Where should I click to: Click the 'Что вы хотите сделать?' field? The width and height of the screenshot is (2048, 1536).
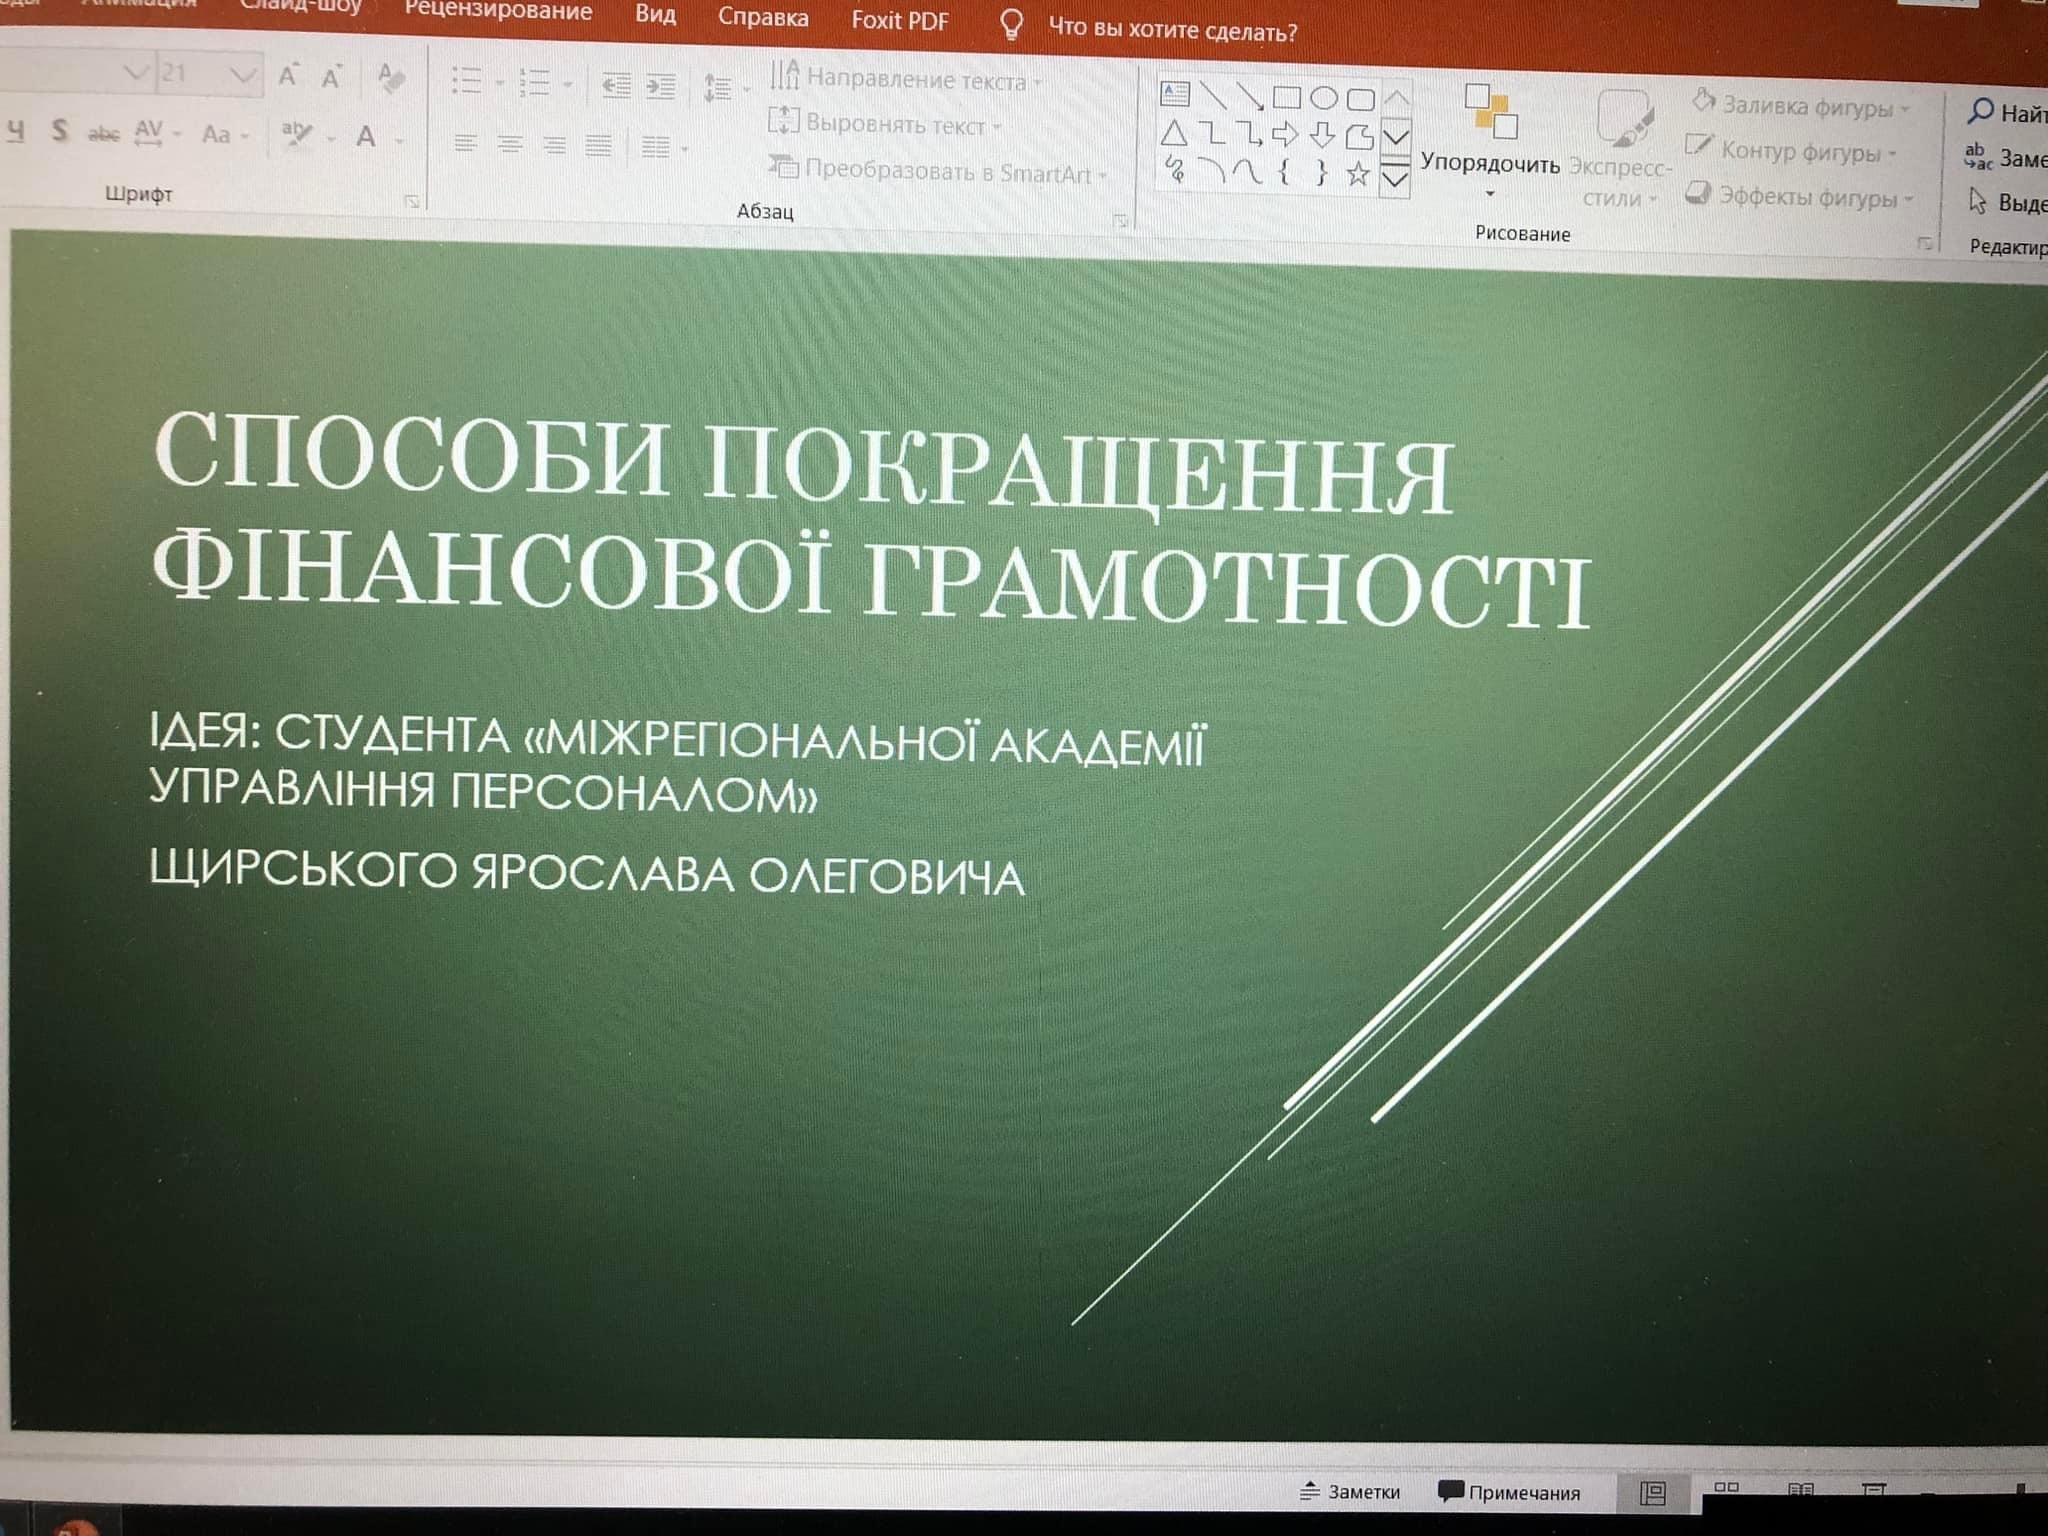[1171, 31]
